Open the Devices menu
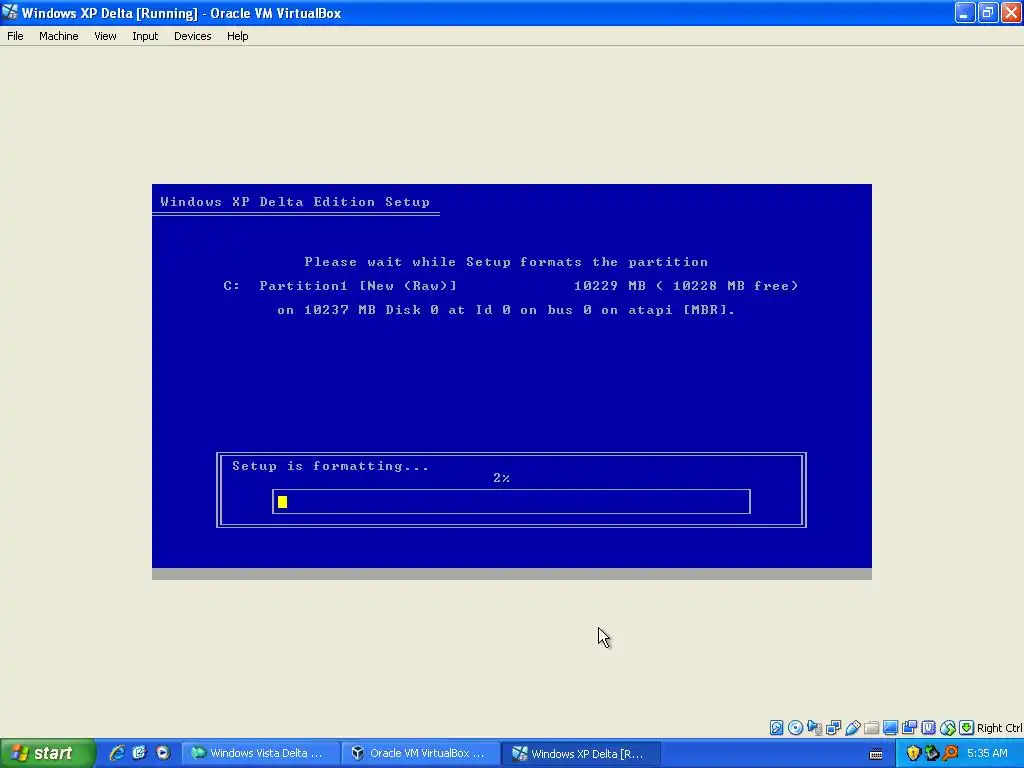Image resolution: width=1024 pixels, height=768 pixels. tap(192, 36)
